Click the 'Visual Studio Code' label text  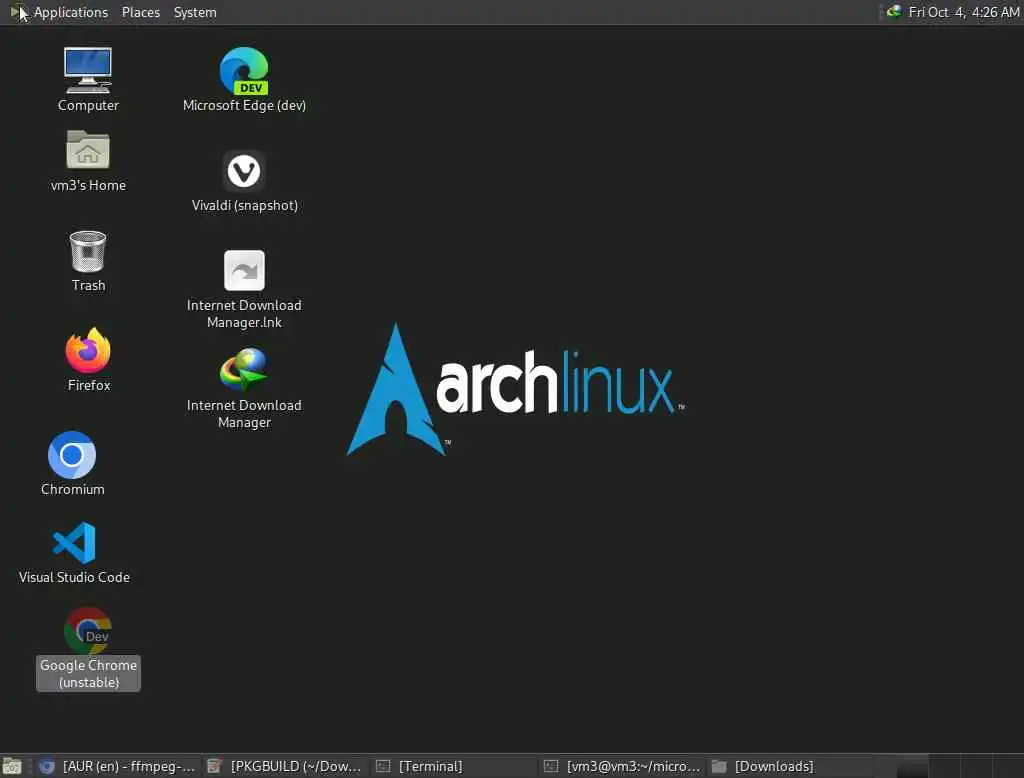click(x=74, y=577)
